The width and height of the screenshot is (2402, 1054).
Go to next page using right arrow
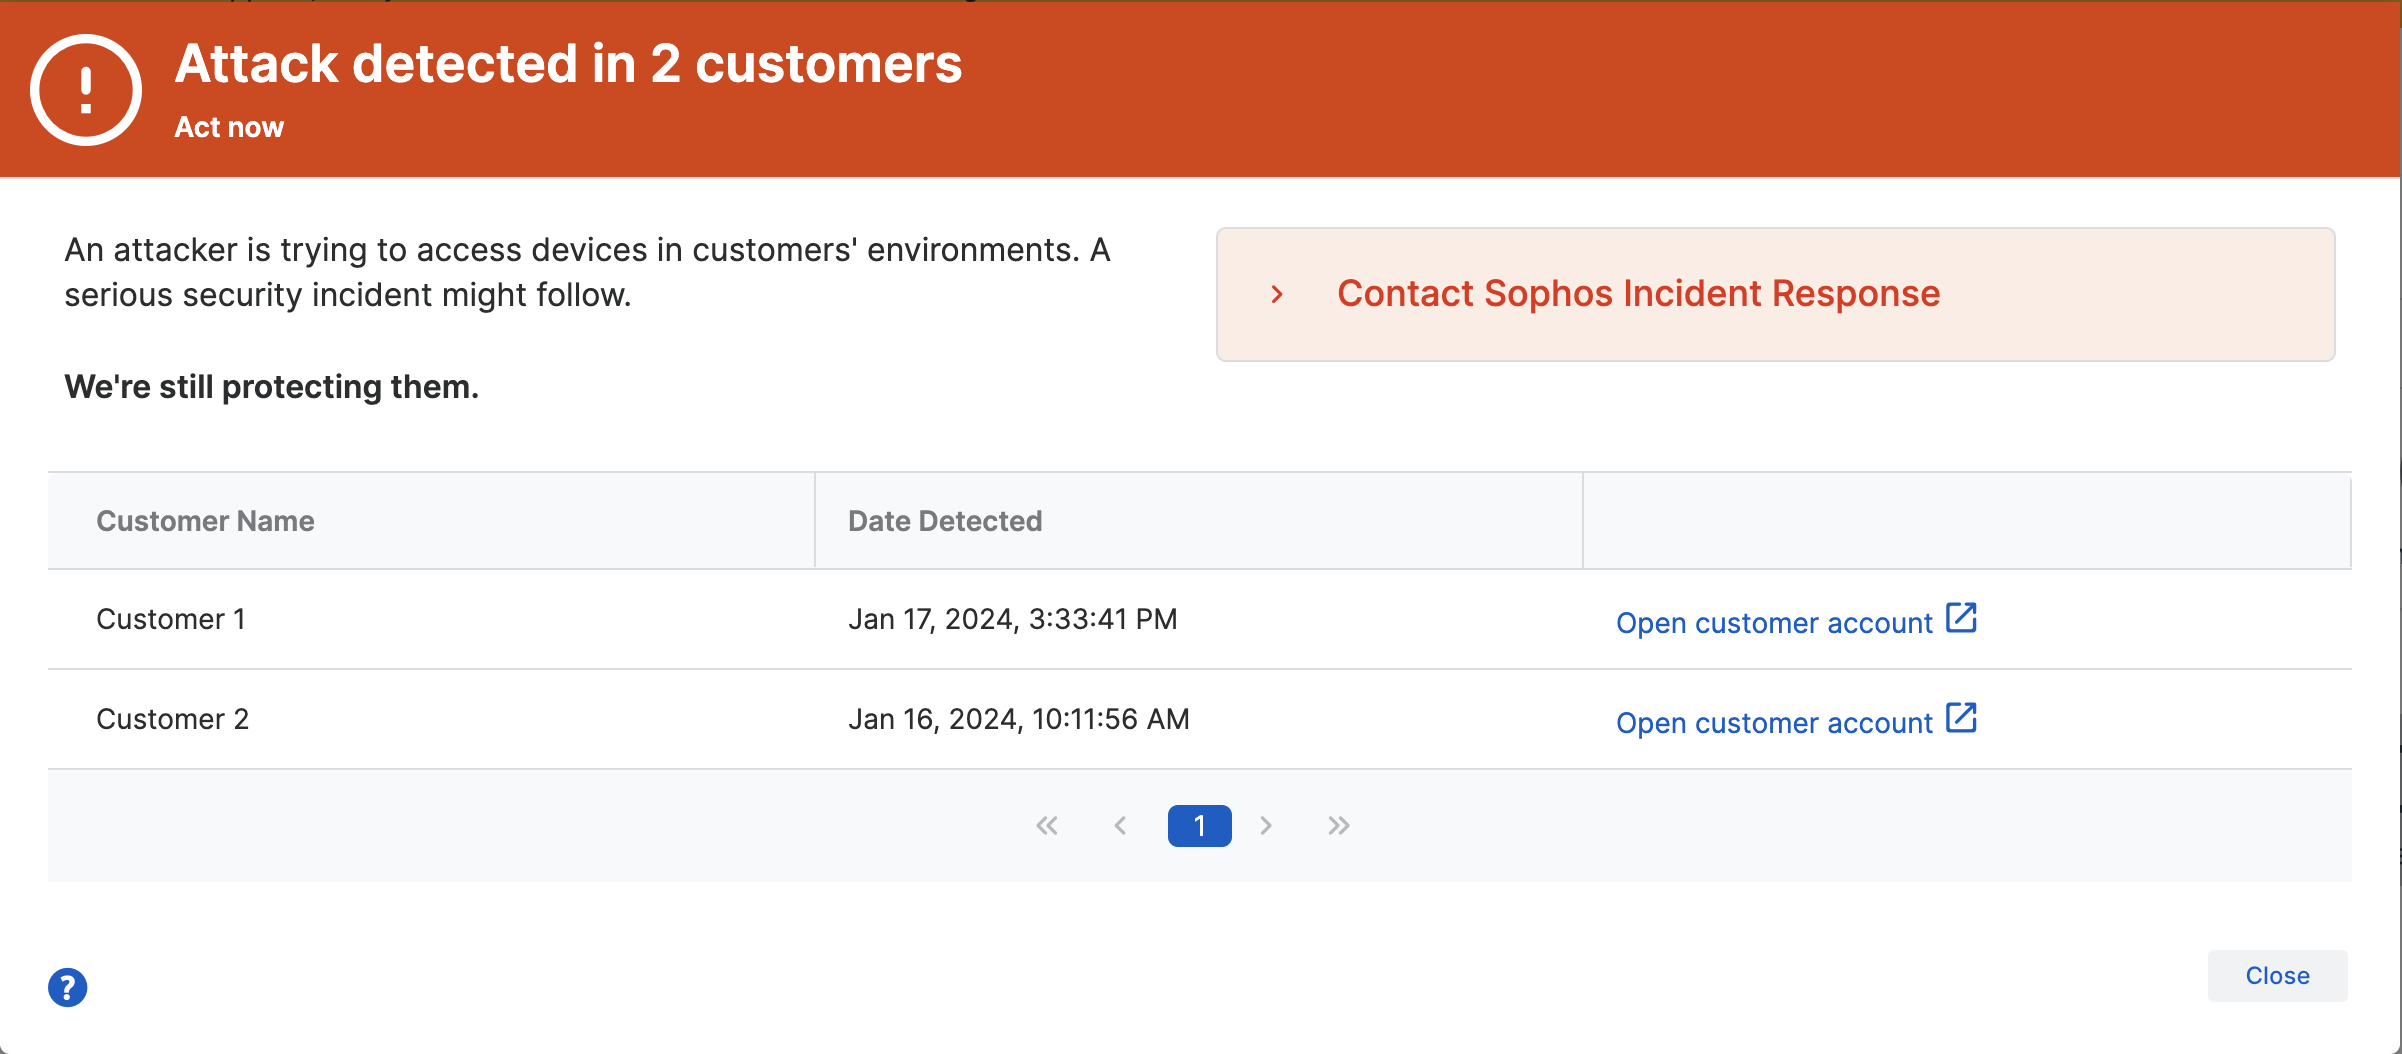point(1266,826)
